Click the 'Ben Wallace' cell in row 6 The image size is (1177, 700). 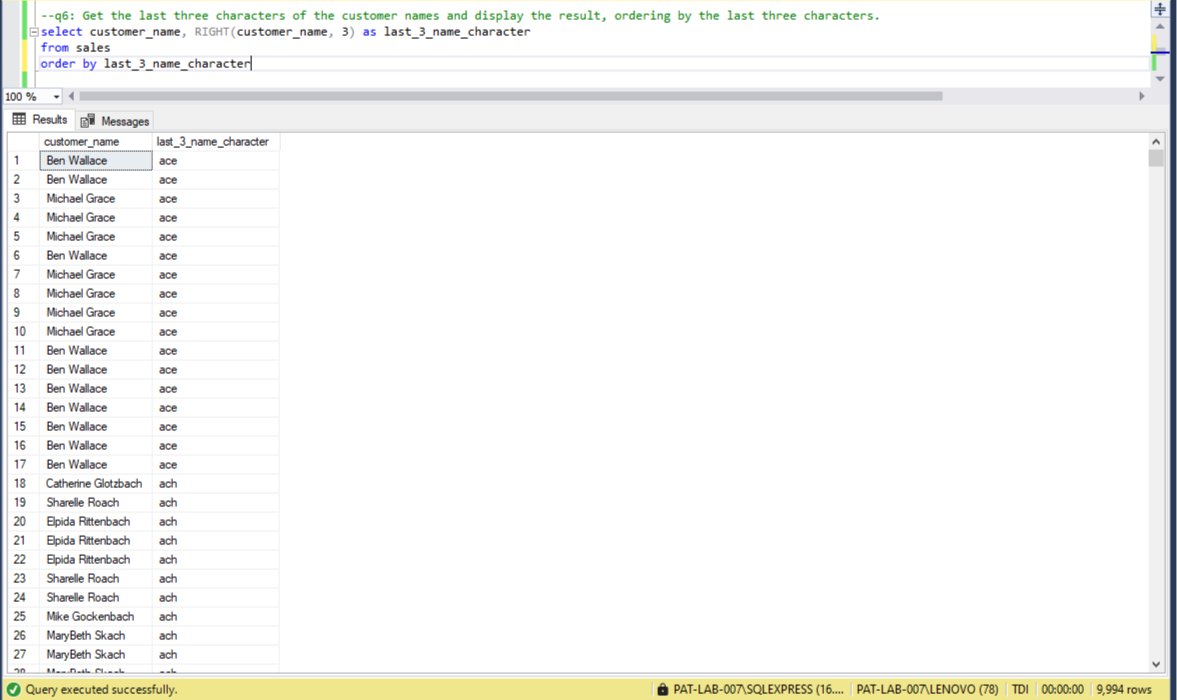point(95,256)
